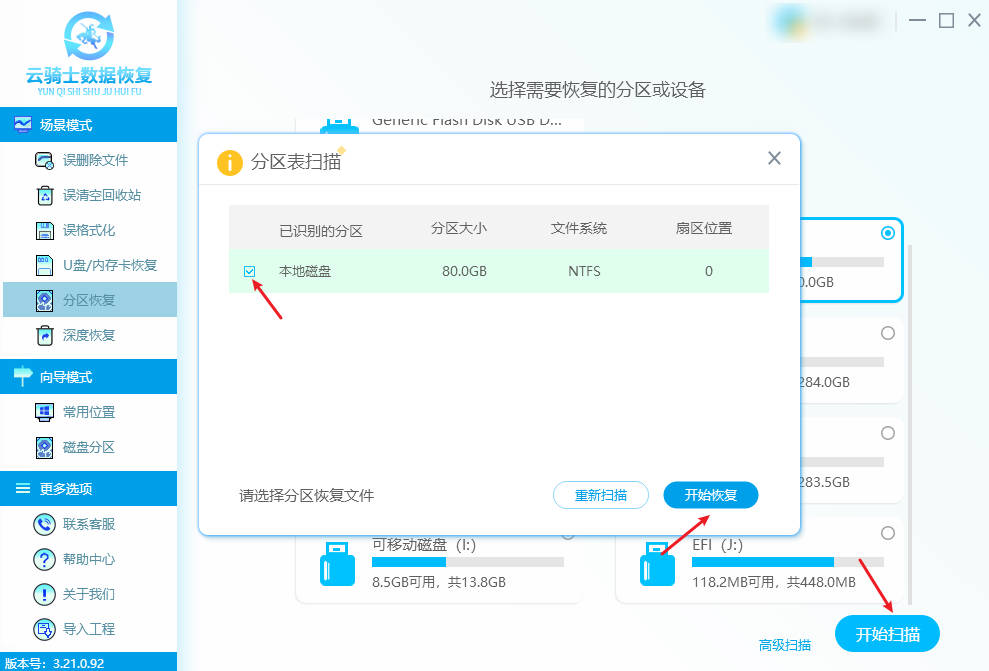Select 分区恢复 in the sidebar
This screenshot has height=671, width=989.
88,300
